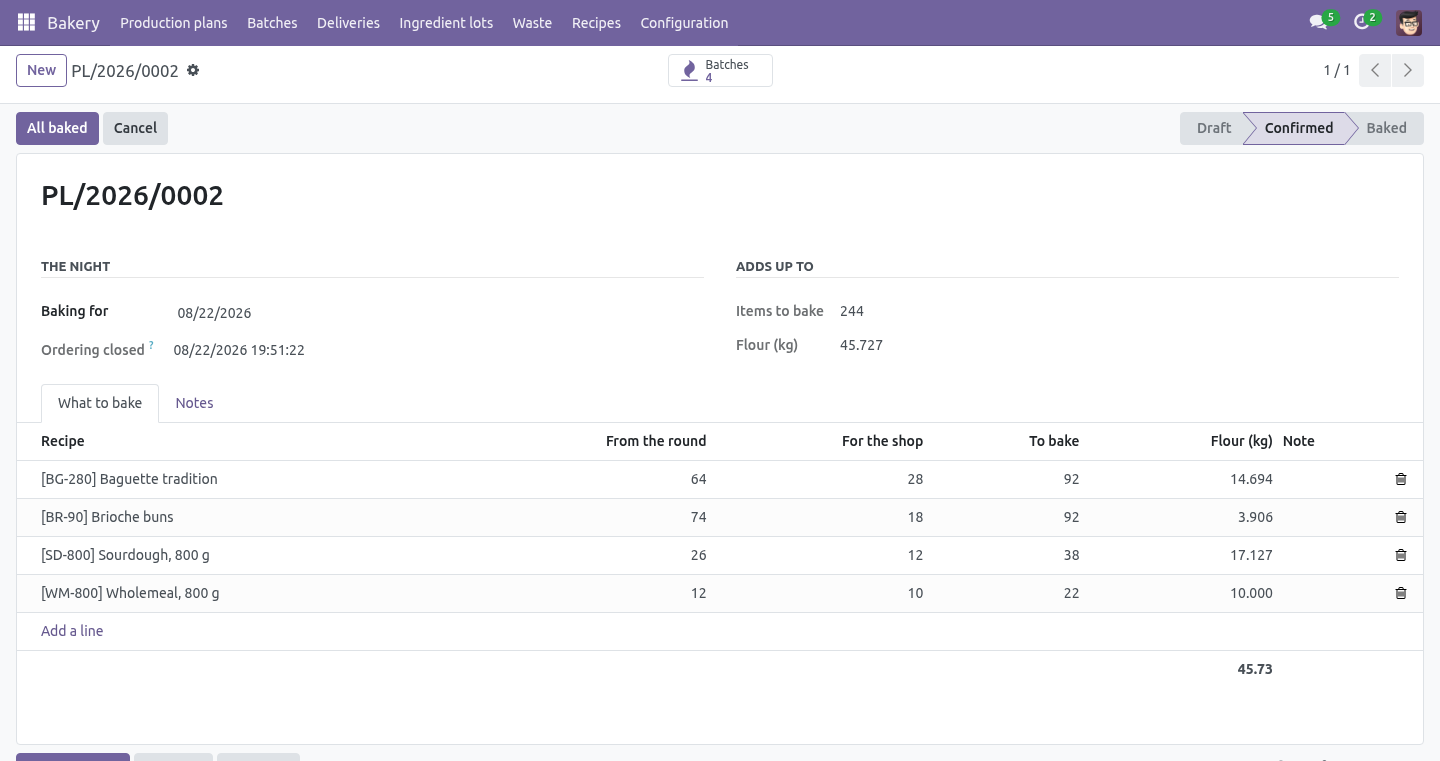This screenshot has width=1440, height=761.
Task: Select the What to bake tab
Action: [x=100, y=403]
